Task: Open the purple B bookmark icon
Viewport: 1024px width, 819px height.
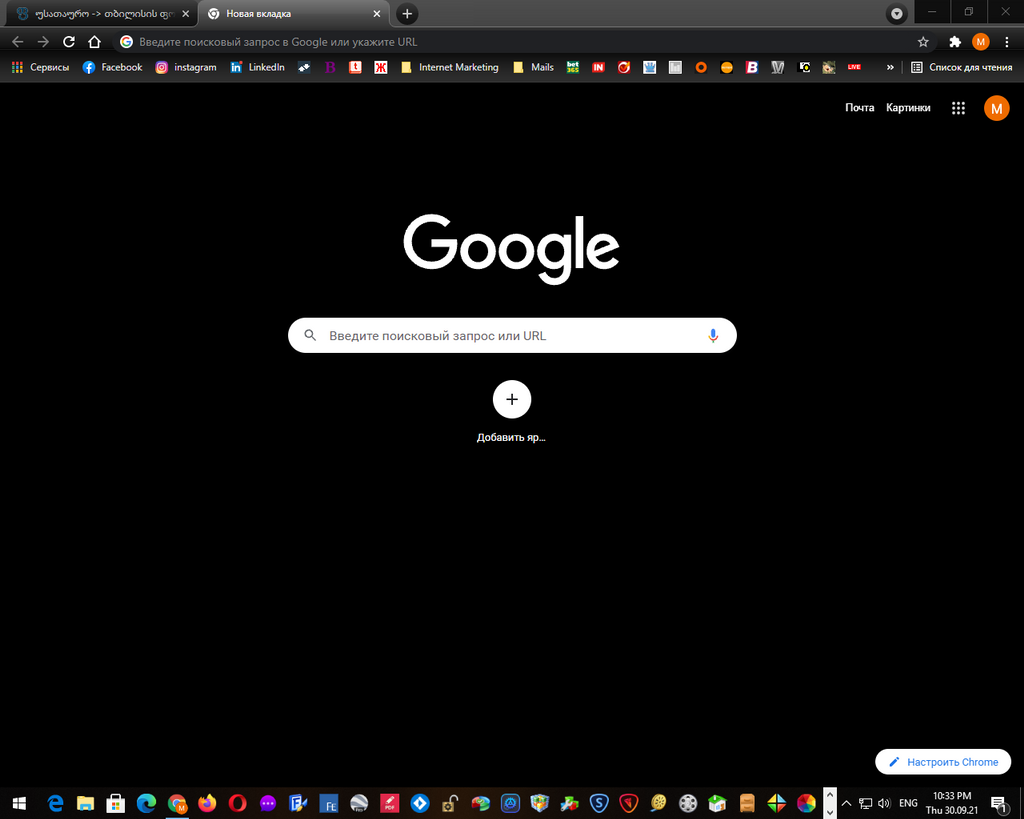Action: [x=330, y=67]
